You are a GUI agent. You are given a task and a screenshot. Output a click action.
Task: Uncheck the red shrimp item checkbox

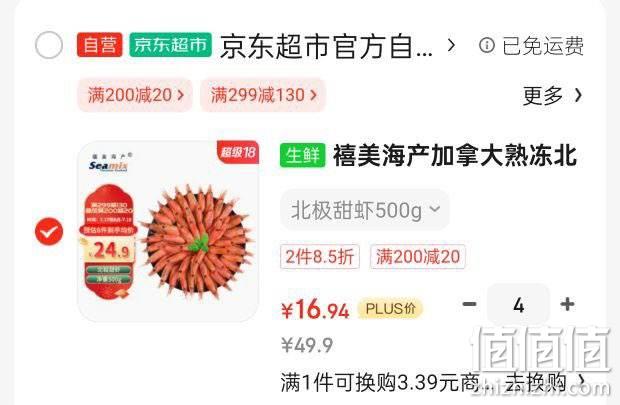point(49,231)
